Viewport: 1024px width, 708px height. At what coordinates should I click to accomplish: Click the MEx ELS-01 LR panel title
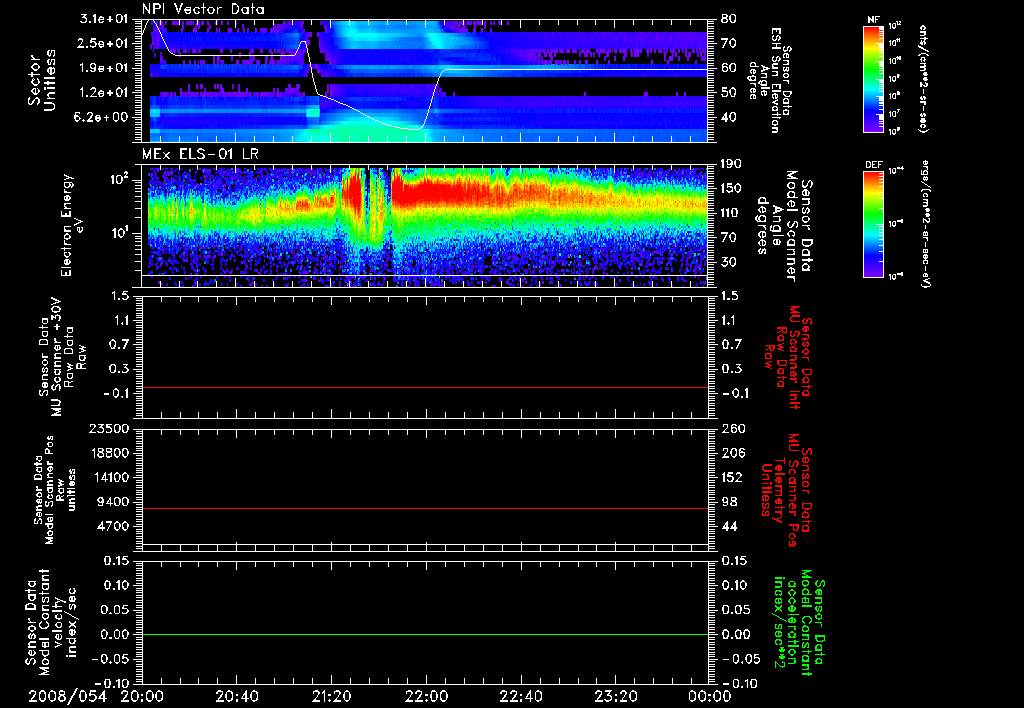click(201, 155)
